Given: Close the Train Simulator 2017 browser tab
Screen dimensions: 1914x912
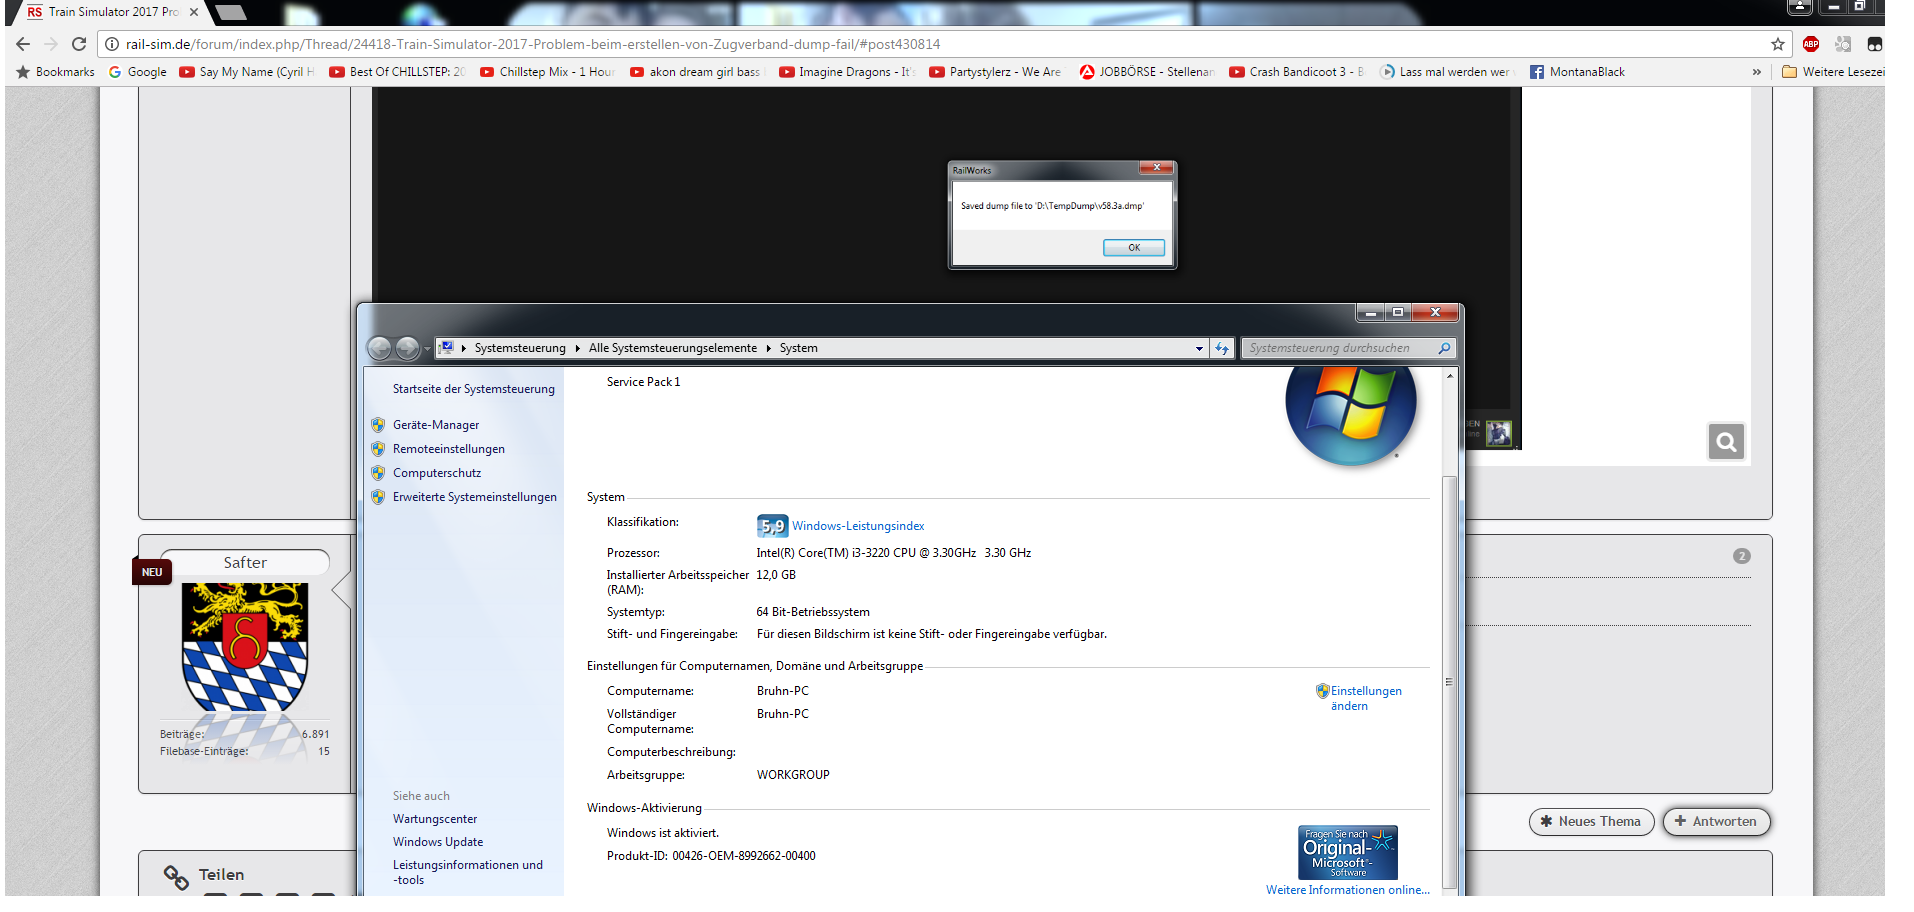Looking at the screenshot, I should 194,12.
